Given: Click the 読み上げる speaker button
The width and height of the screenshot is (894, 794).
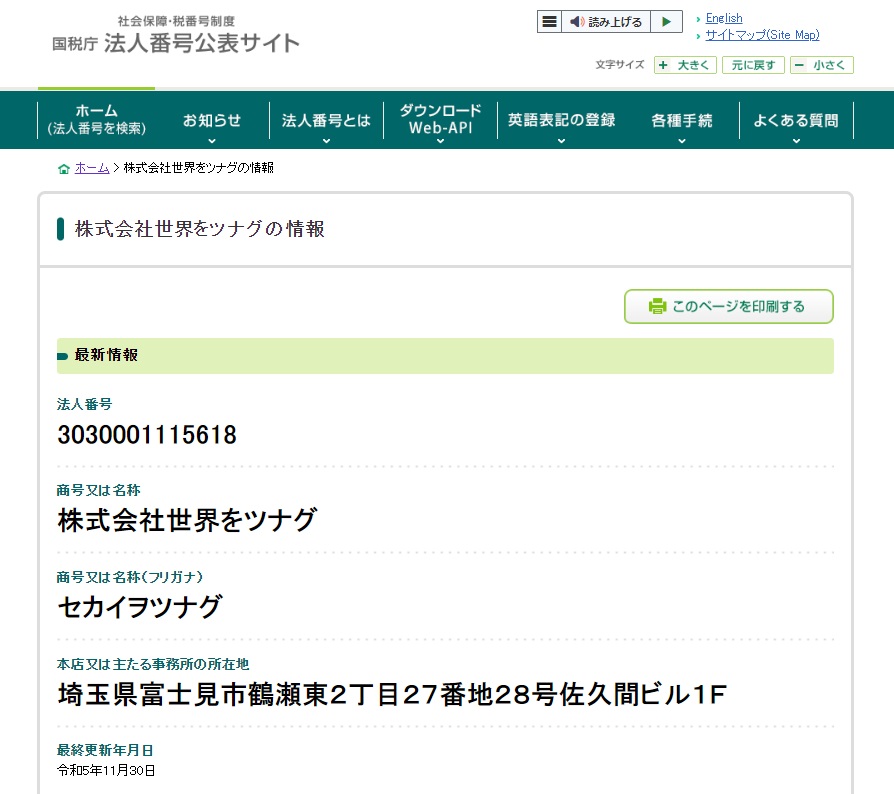Looking at the screenshot, I should pos(606,22).
